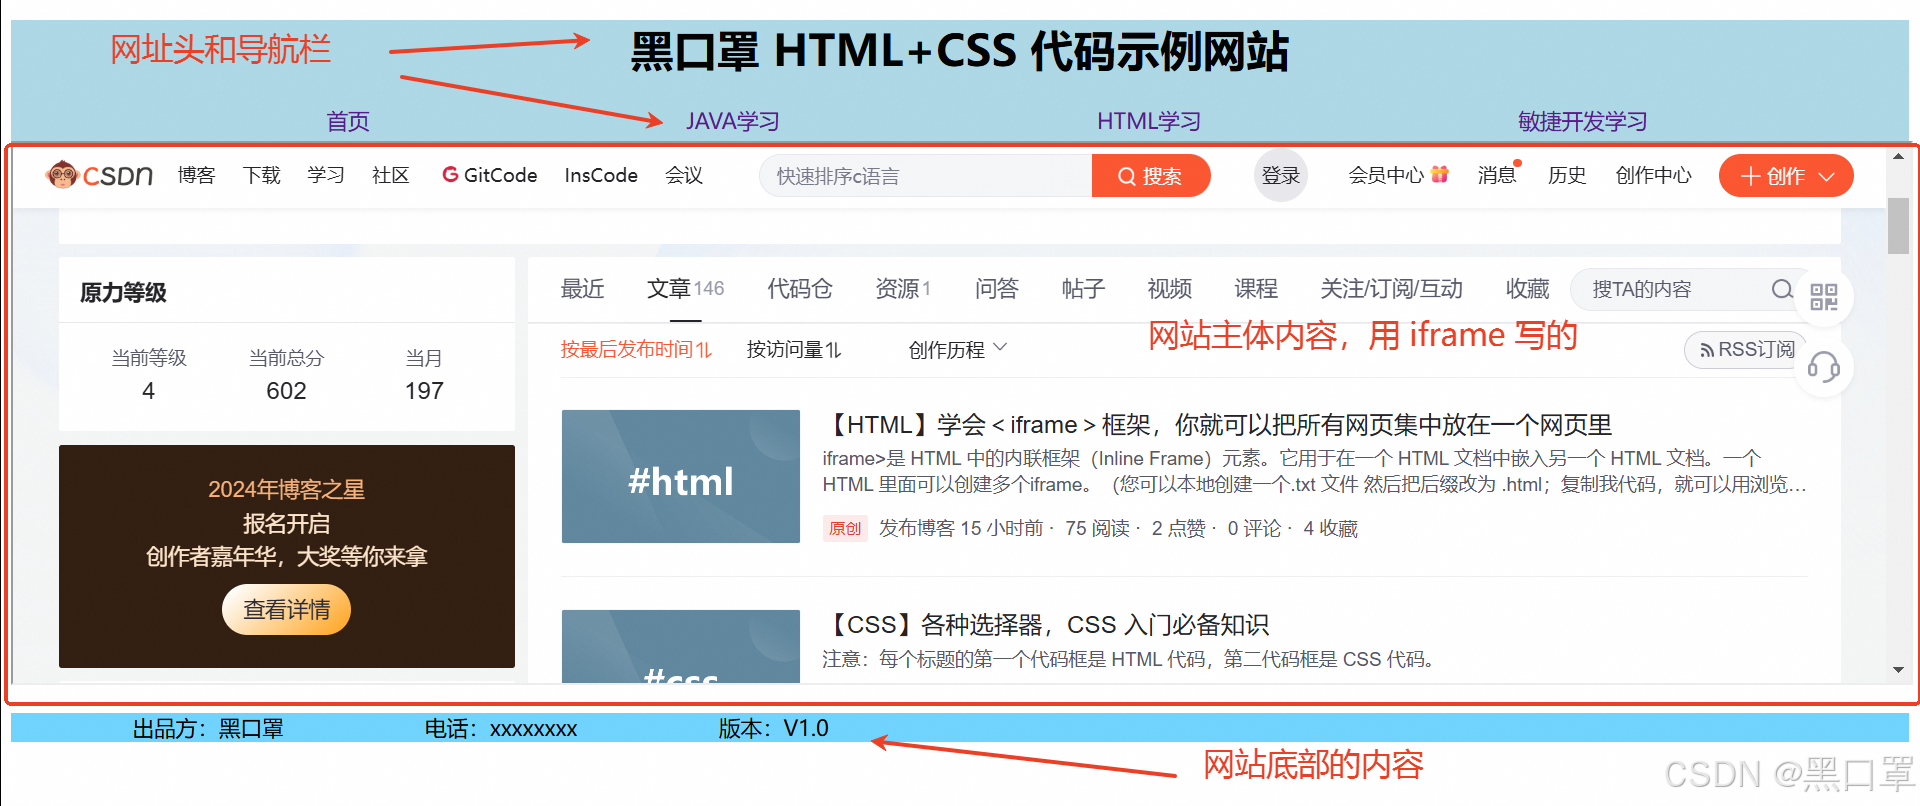Open the 社区 nav item
Screen dimensions: 1920x806
391,175
